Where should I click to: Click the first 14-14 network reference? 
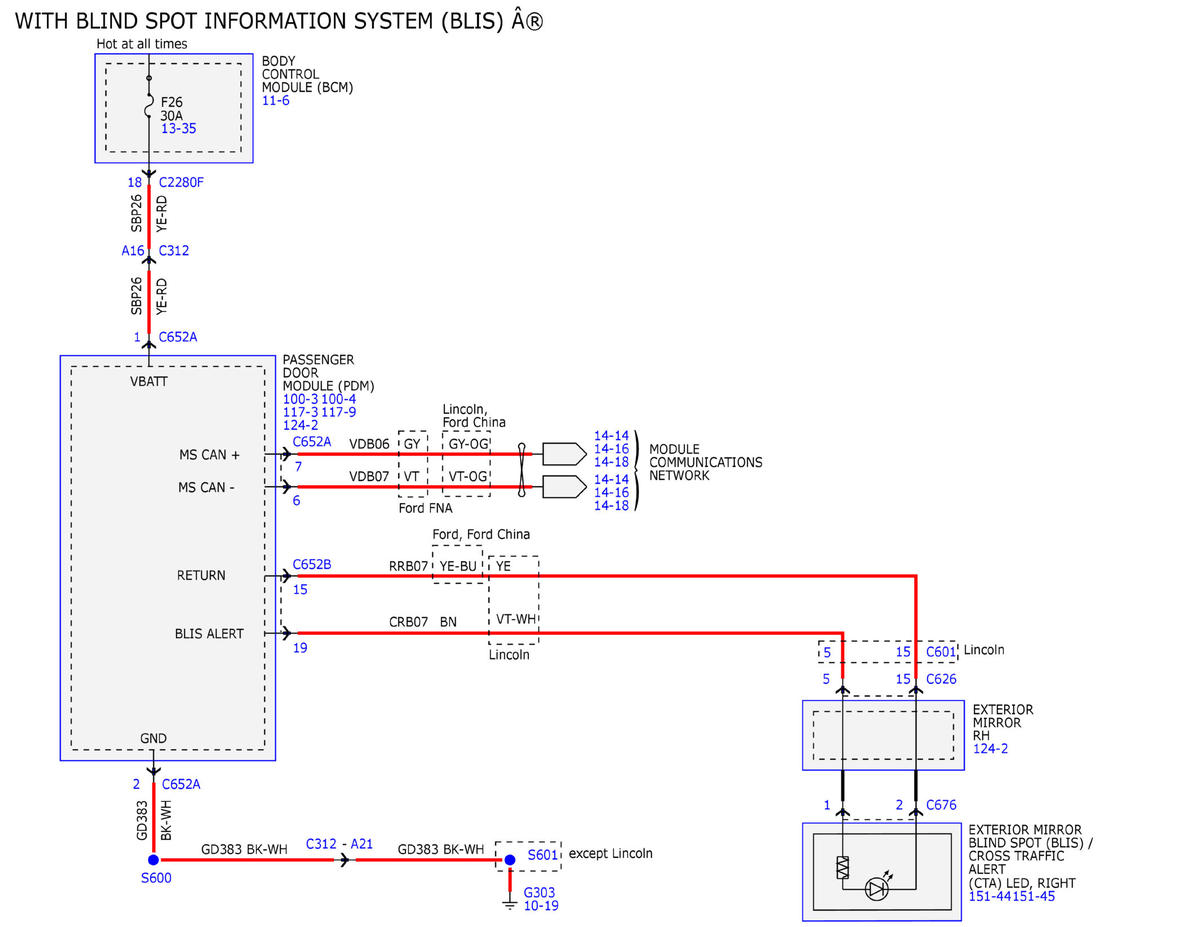point(611,436)
